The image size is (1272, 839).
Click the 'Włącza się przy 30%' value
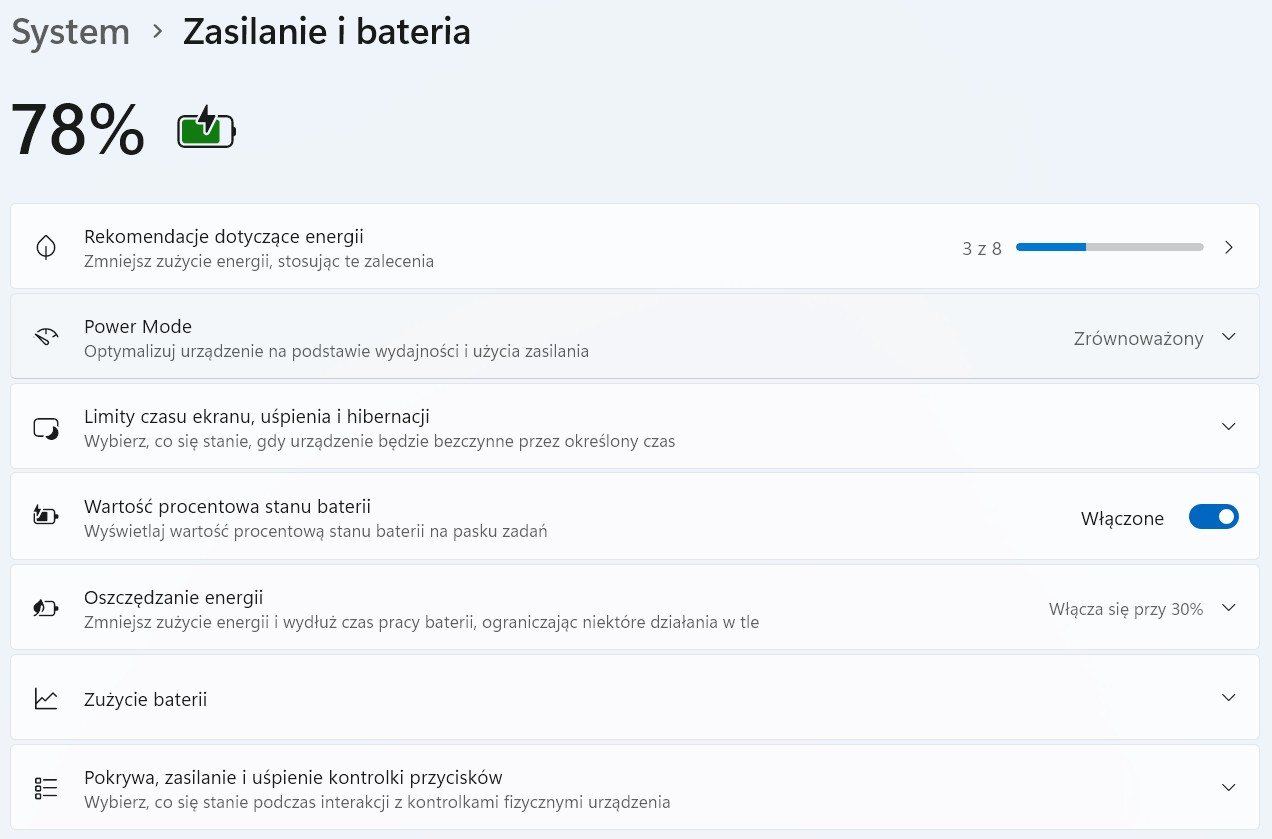click(x=1126, y=608)
